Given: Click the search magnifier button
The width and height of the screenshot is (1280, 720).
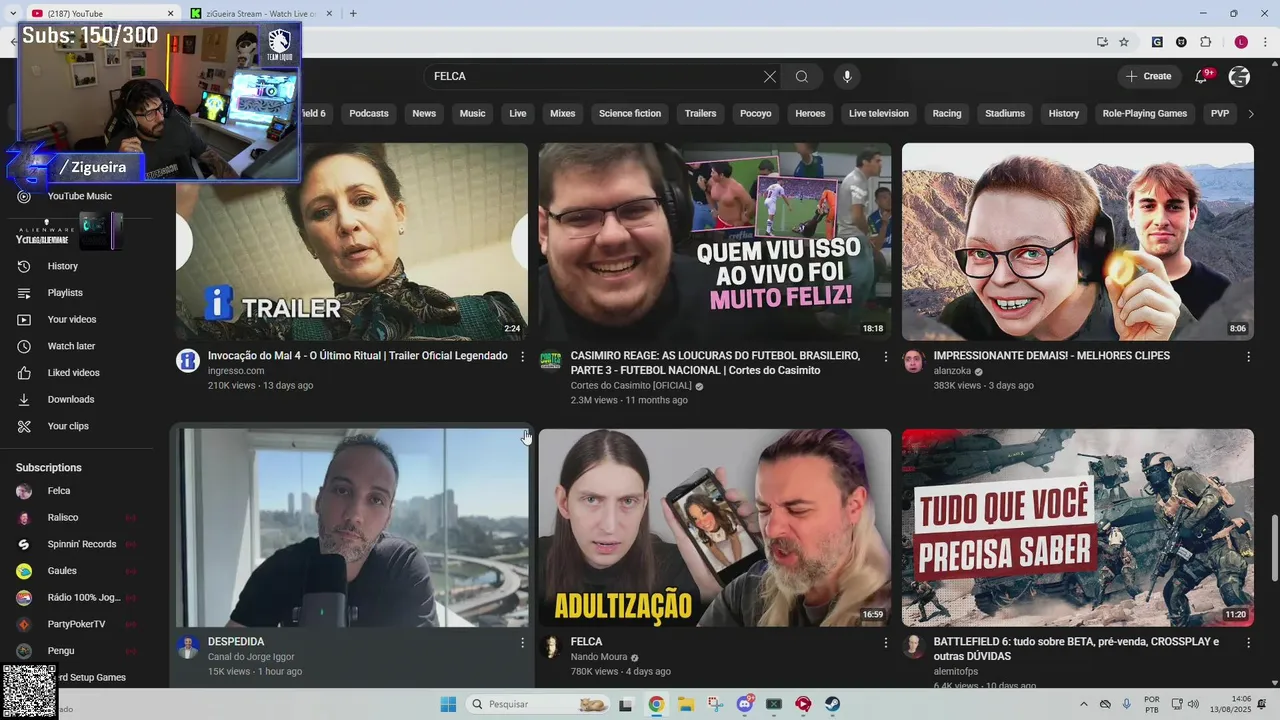Looking at the screenshot, I should [802, 77].
